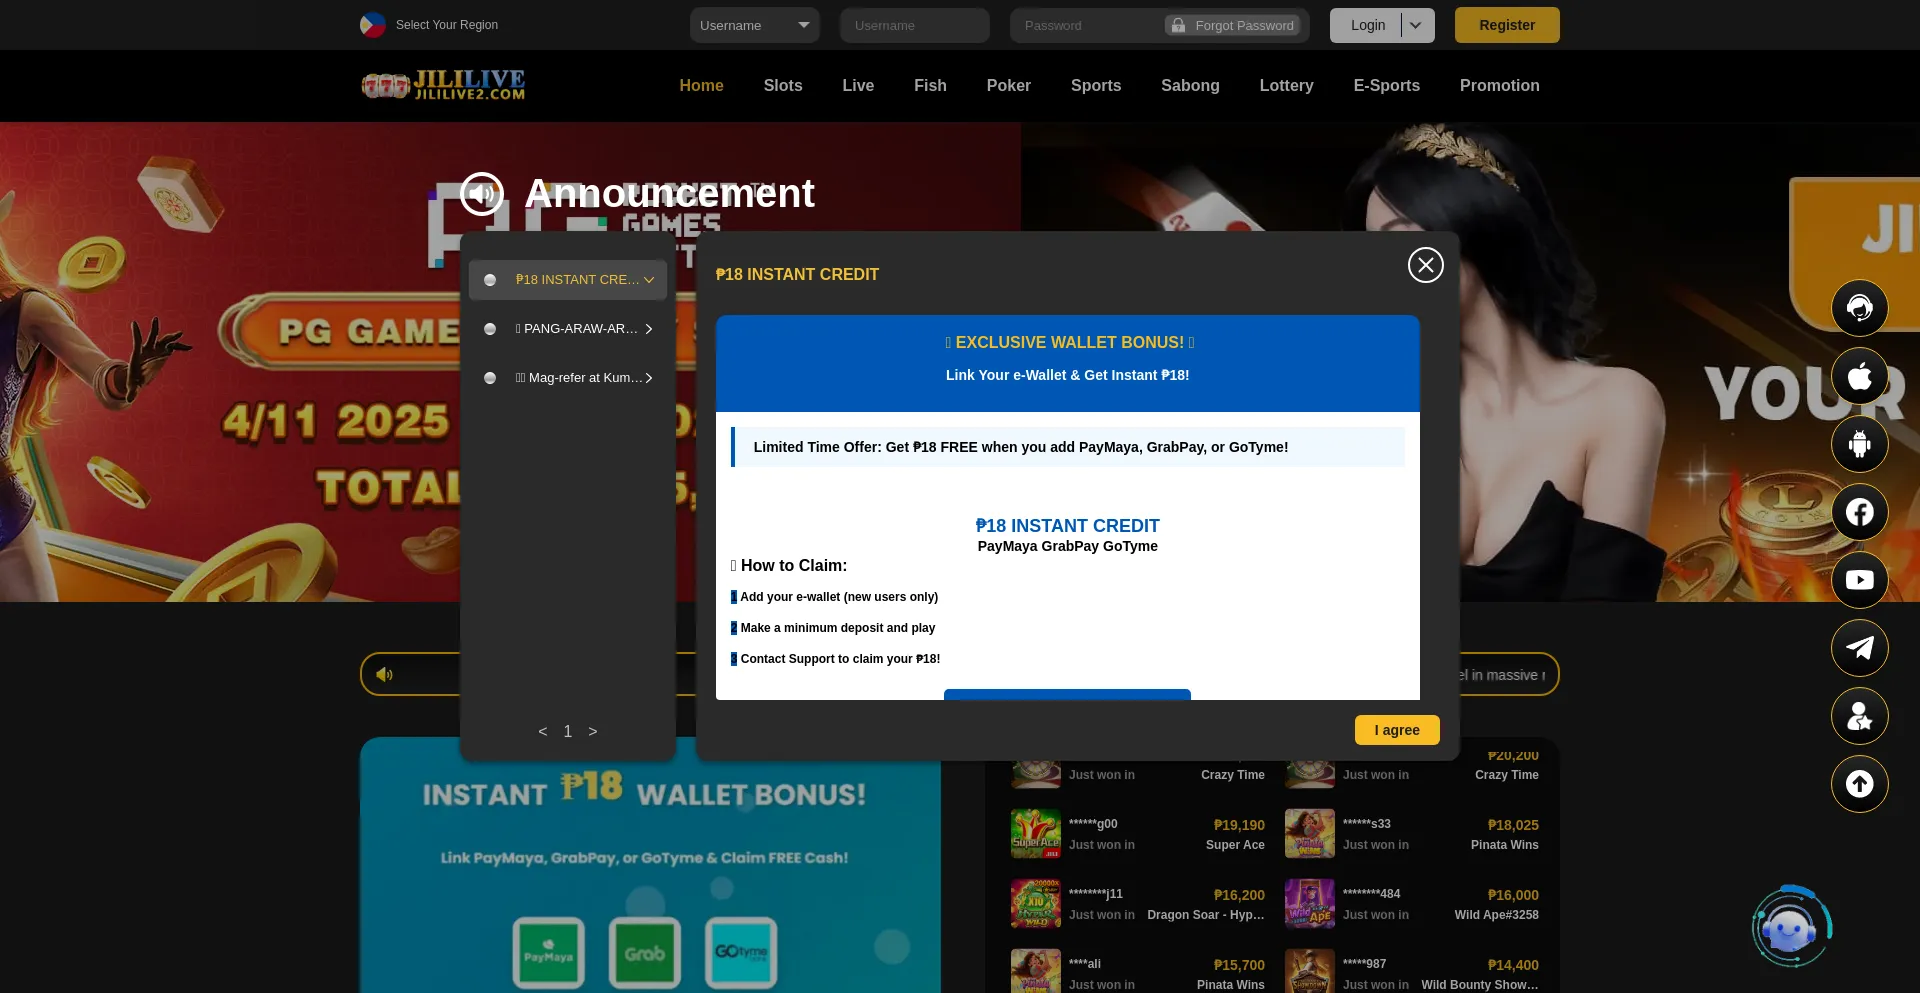Click the Register button
The height and width of the screenshot is (993, 1920).
(1507, 25)
